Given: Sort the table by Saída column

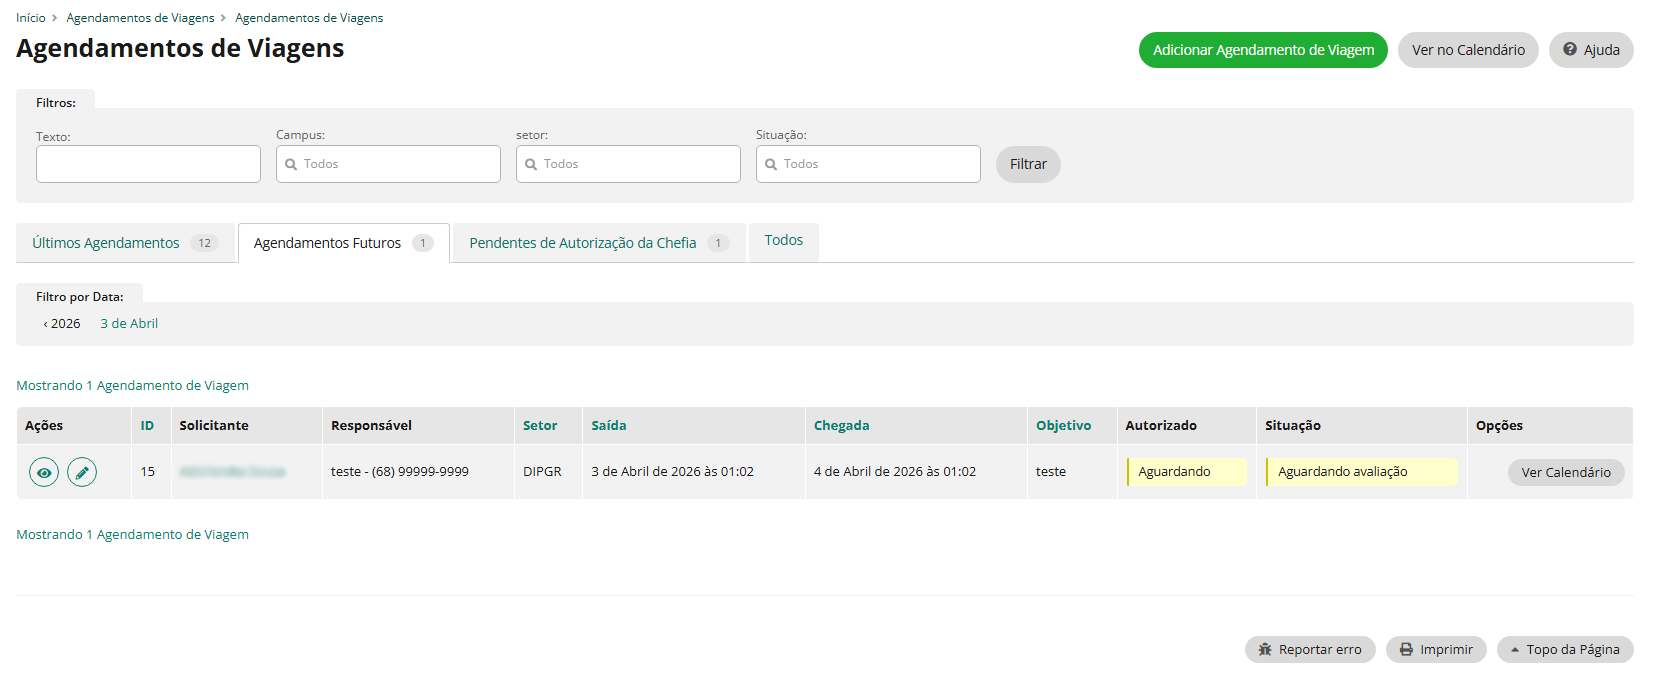Looking at the screenshot, I should pos(608,426).
